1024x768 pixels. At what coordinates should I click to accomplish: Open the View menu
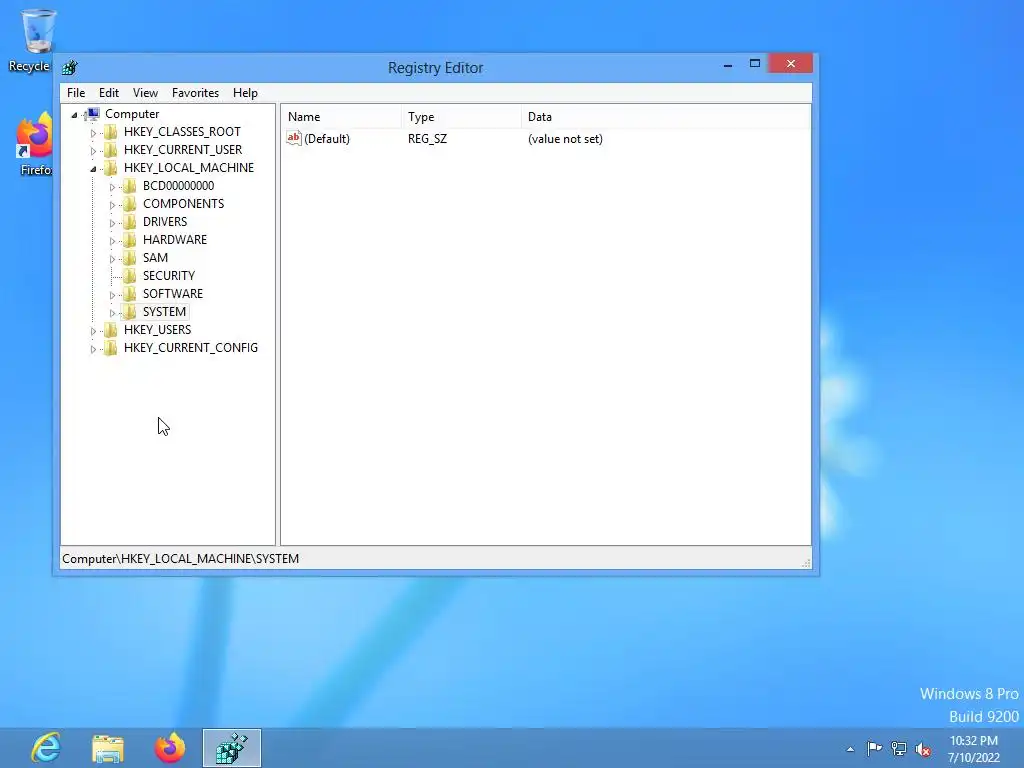(145, 93)
